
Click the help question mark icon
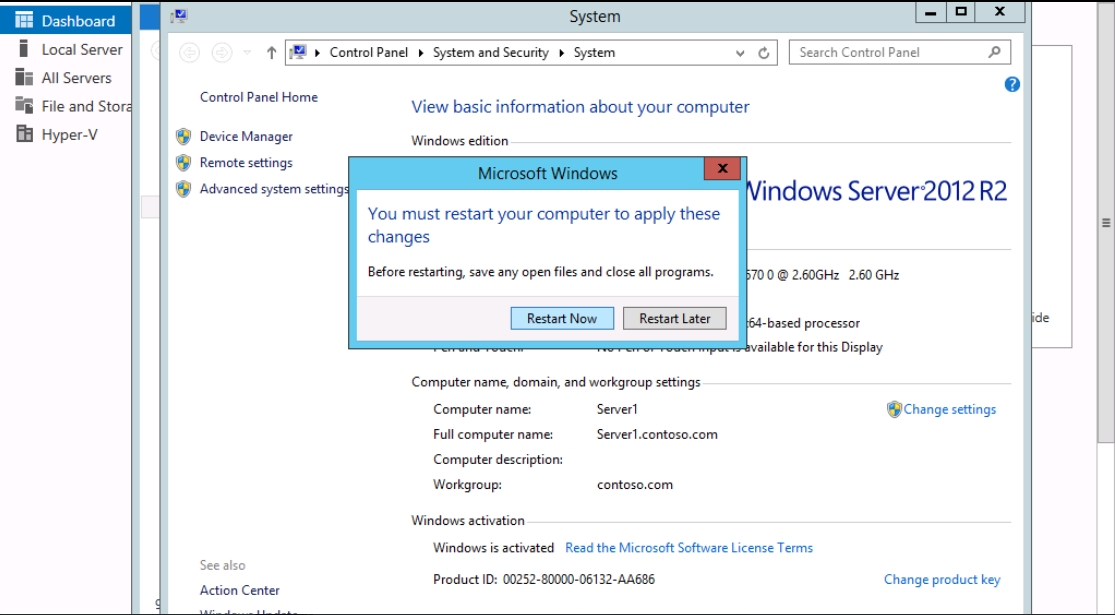(1012, 85)
